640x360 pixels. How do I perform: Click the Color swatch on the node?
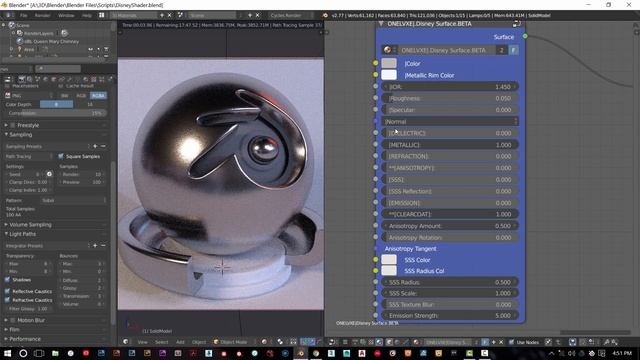[x=389, y=63]
